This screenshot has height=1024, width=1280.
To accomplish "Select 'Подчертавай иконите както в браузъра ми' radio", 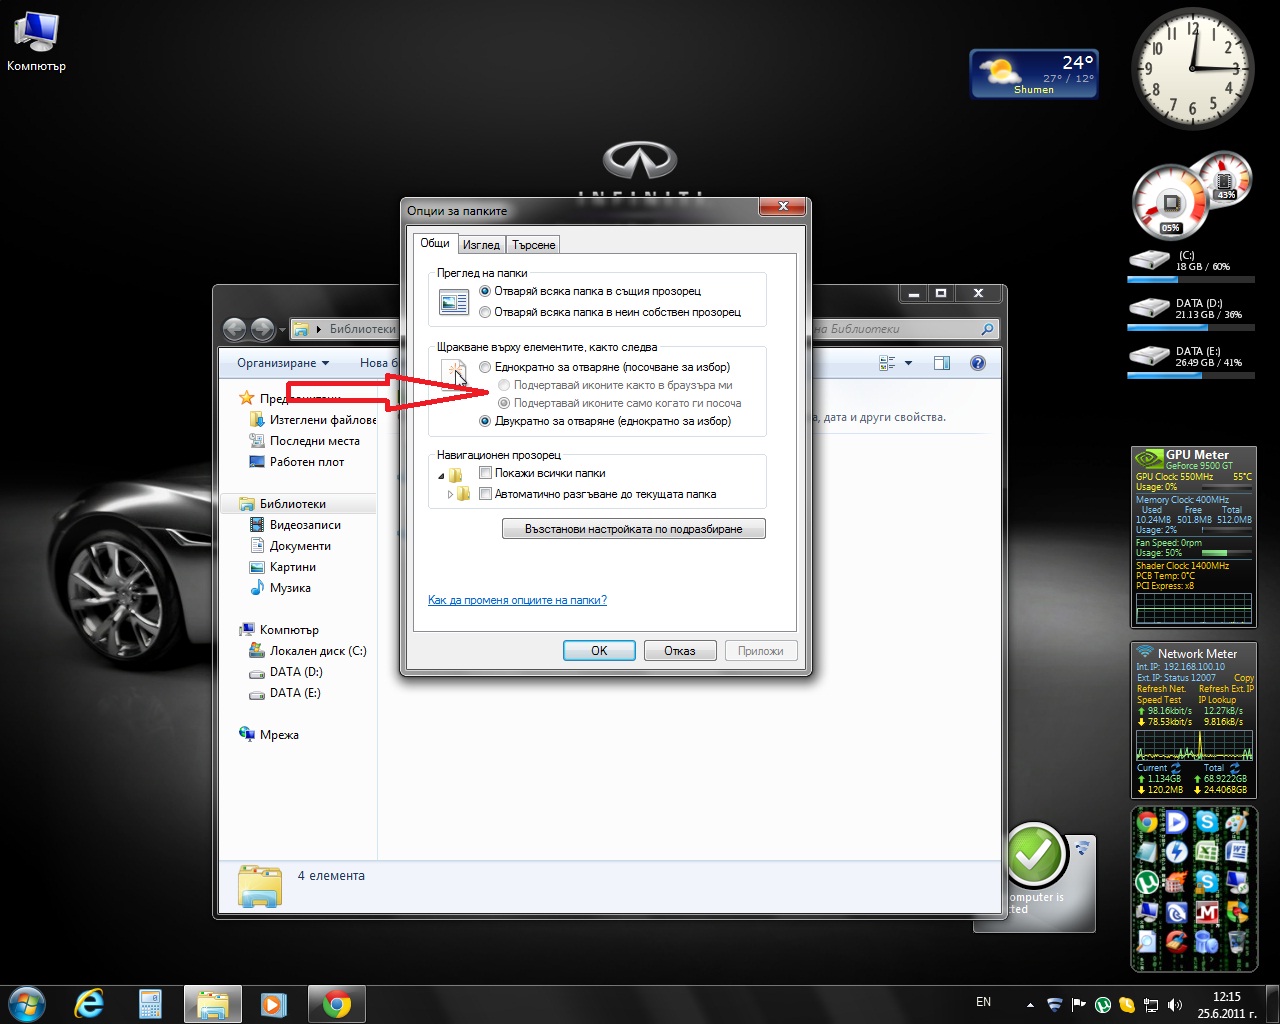I will pyautogui.click(x=504, y=385).
